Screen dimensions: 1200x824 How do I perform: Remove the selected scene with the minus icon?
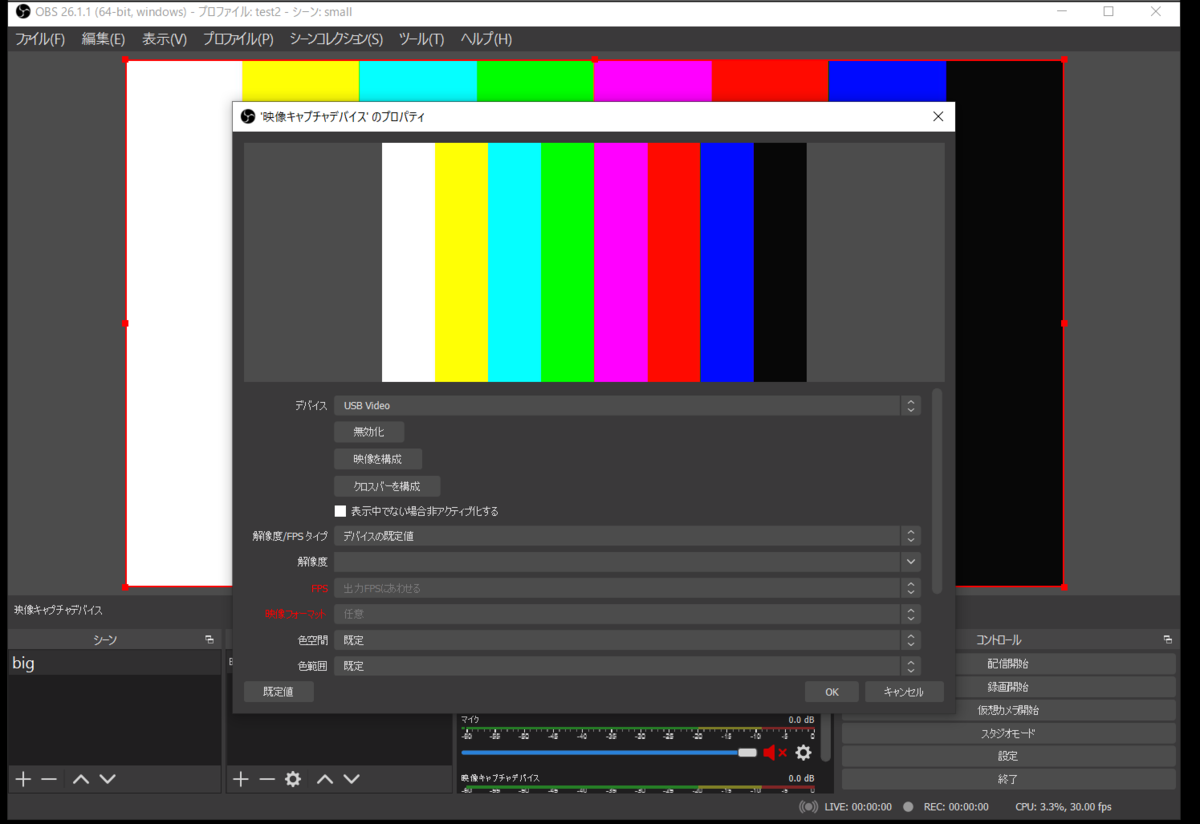(49, 779)
